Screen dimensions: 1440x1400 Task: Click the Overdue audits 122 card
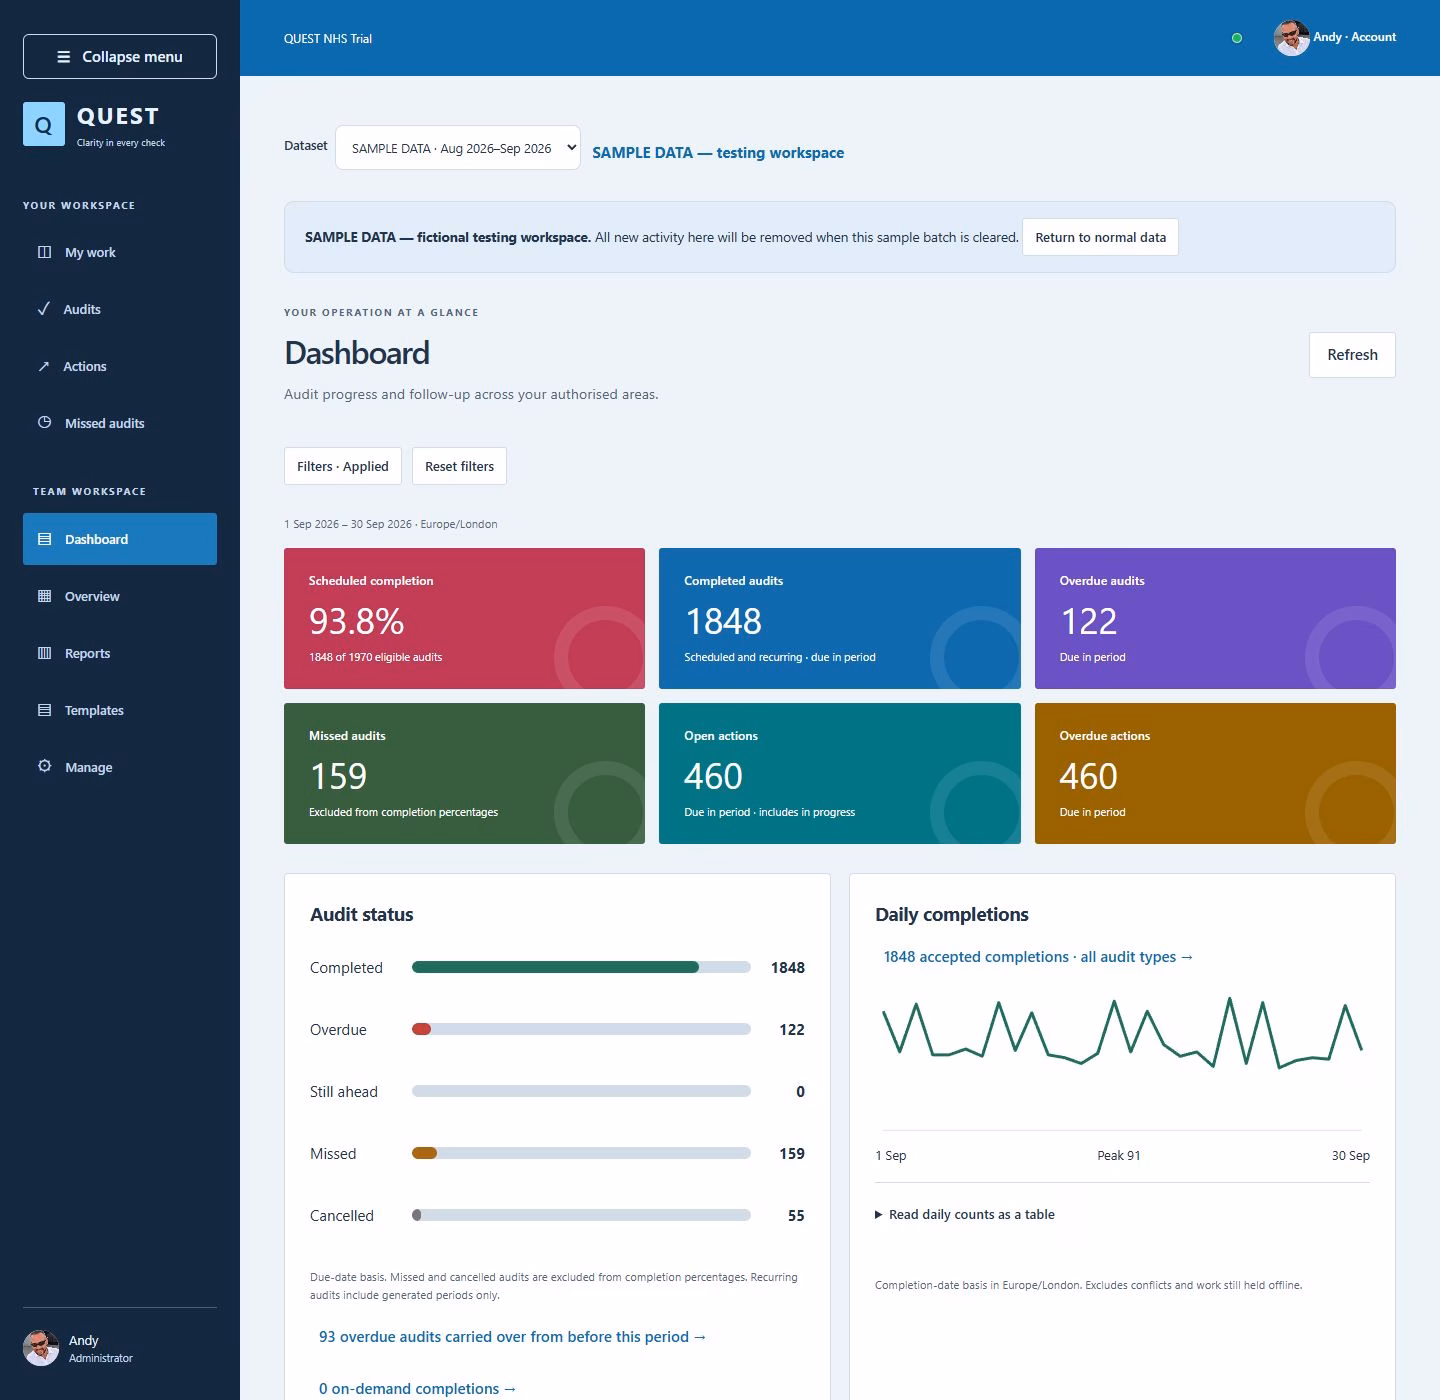click(1215, 618)
